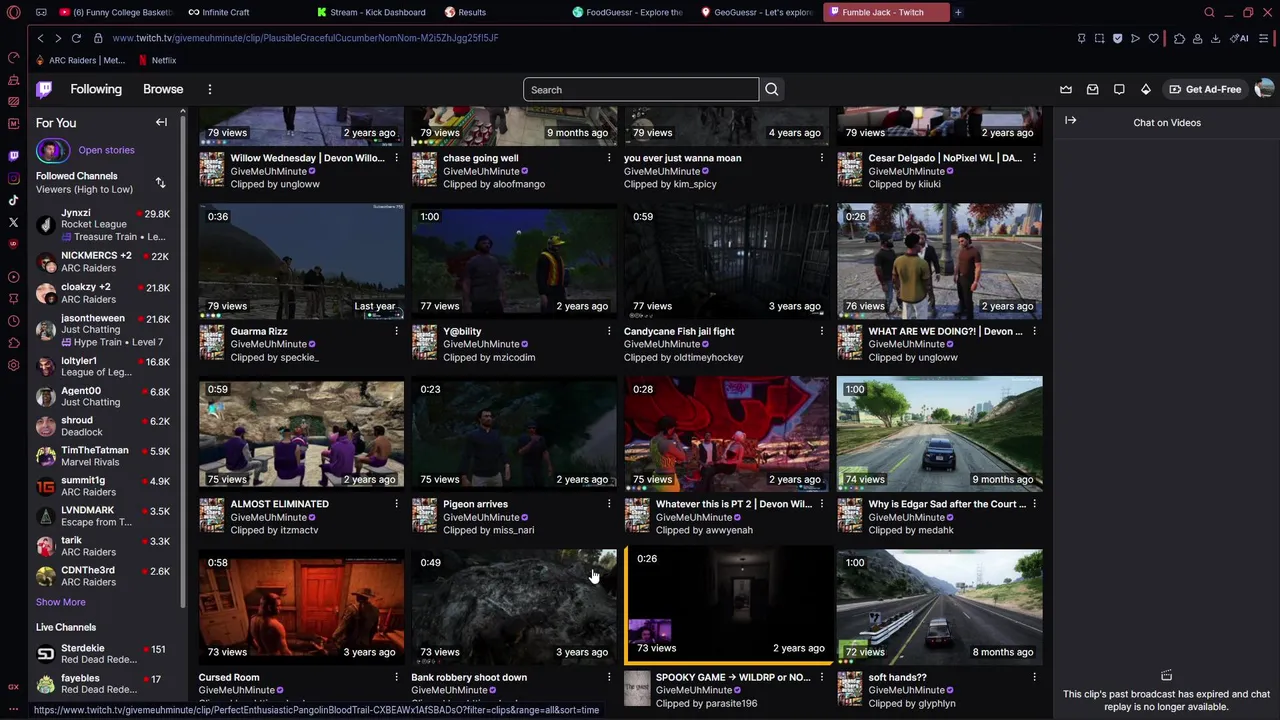Click the Pinboards pin icon in toolbar
1280x720 pixels.
pos(1081,38)
